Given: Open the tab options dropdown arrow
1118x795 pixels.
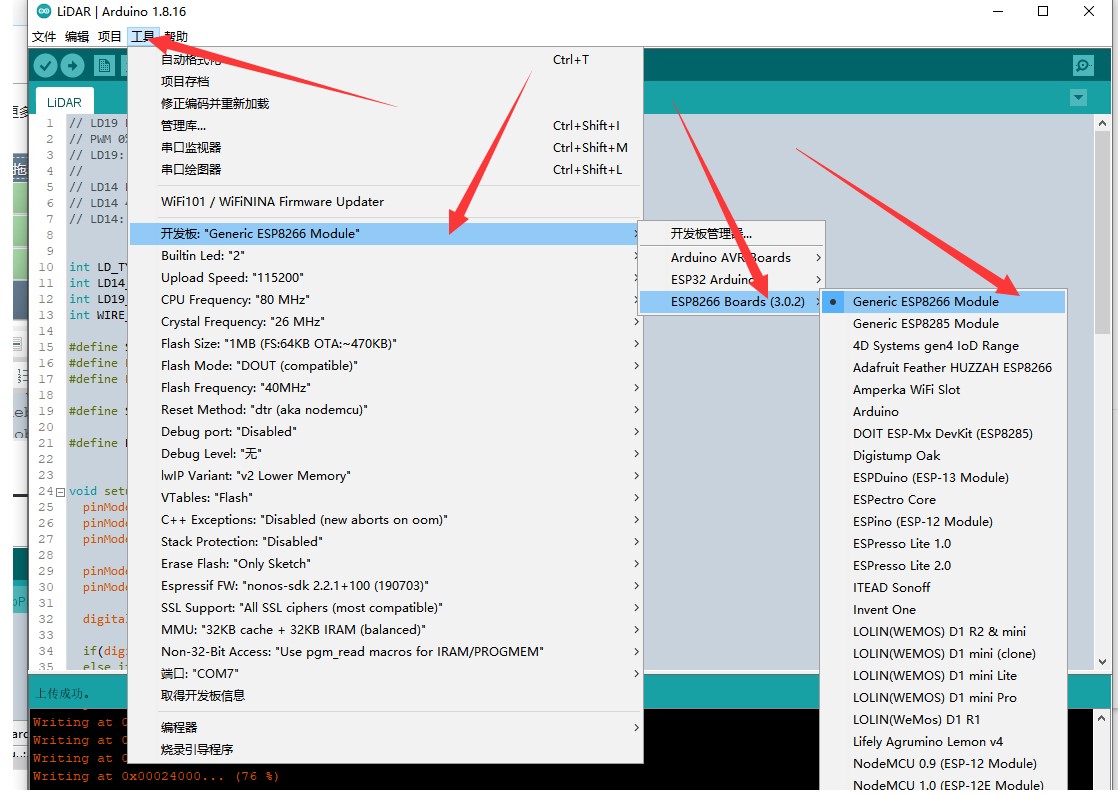Looking at the screenshot, I should pyautogui.click(x=1078, y=98).
